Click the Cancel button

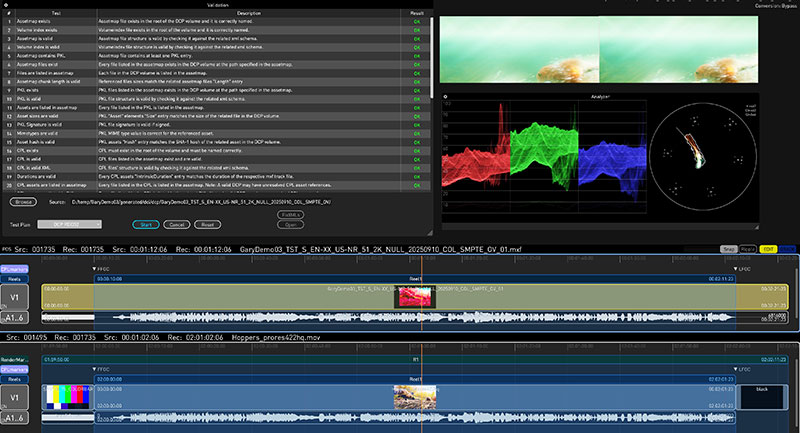(x=176, y=225)
